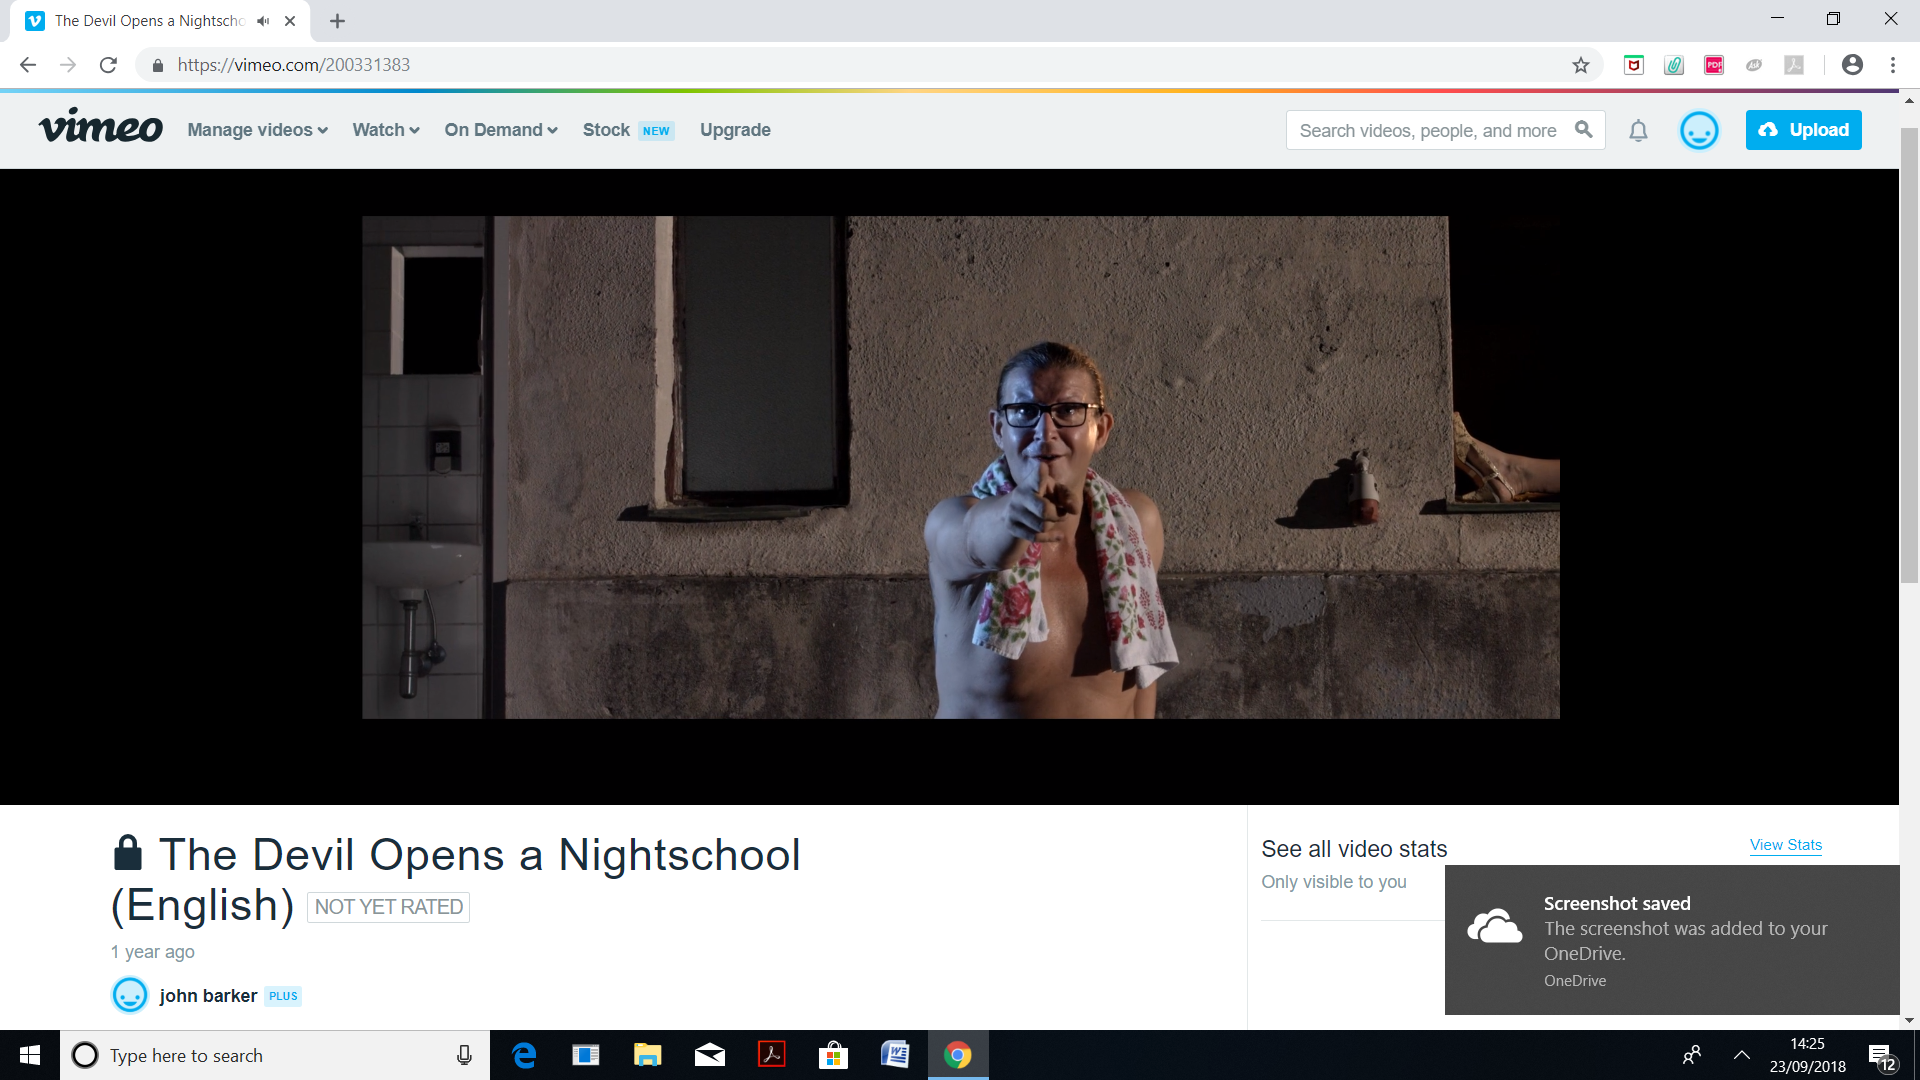The image size is (1920, 1080).
Task: Click the '1 year ago' upload date
Action: pos(153,952)
